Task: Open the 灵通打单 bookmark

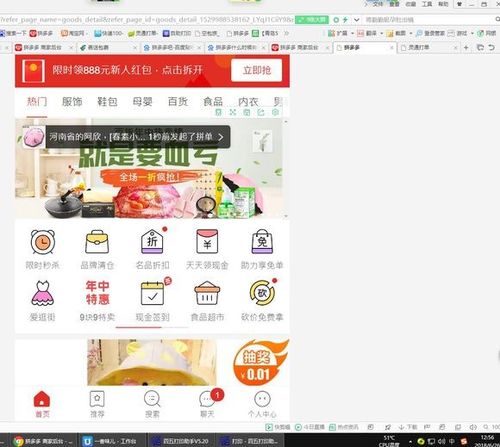Action: tap(143, 33)
